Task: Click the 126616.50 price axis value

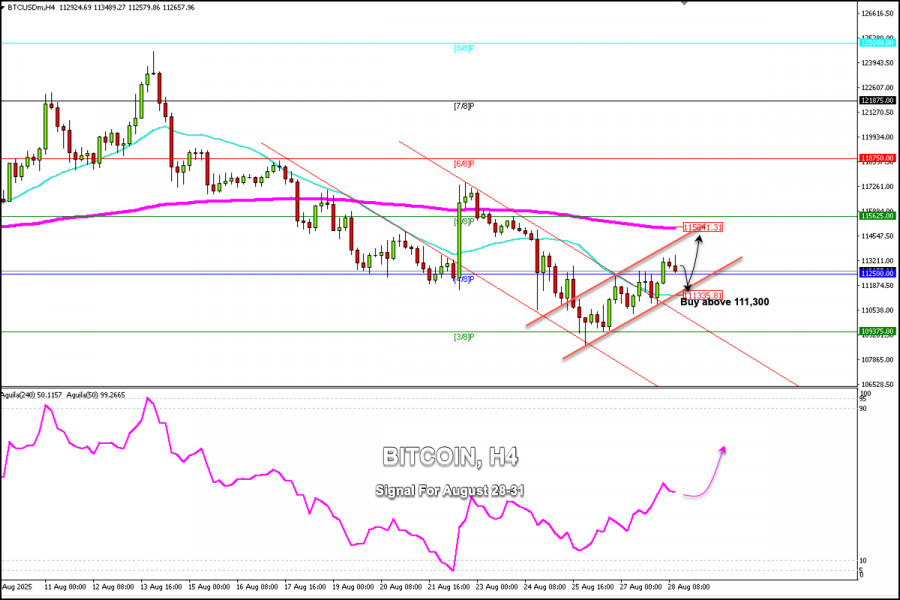Action: pos(877,13)
